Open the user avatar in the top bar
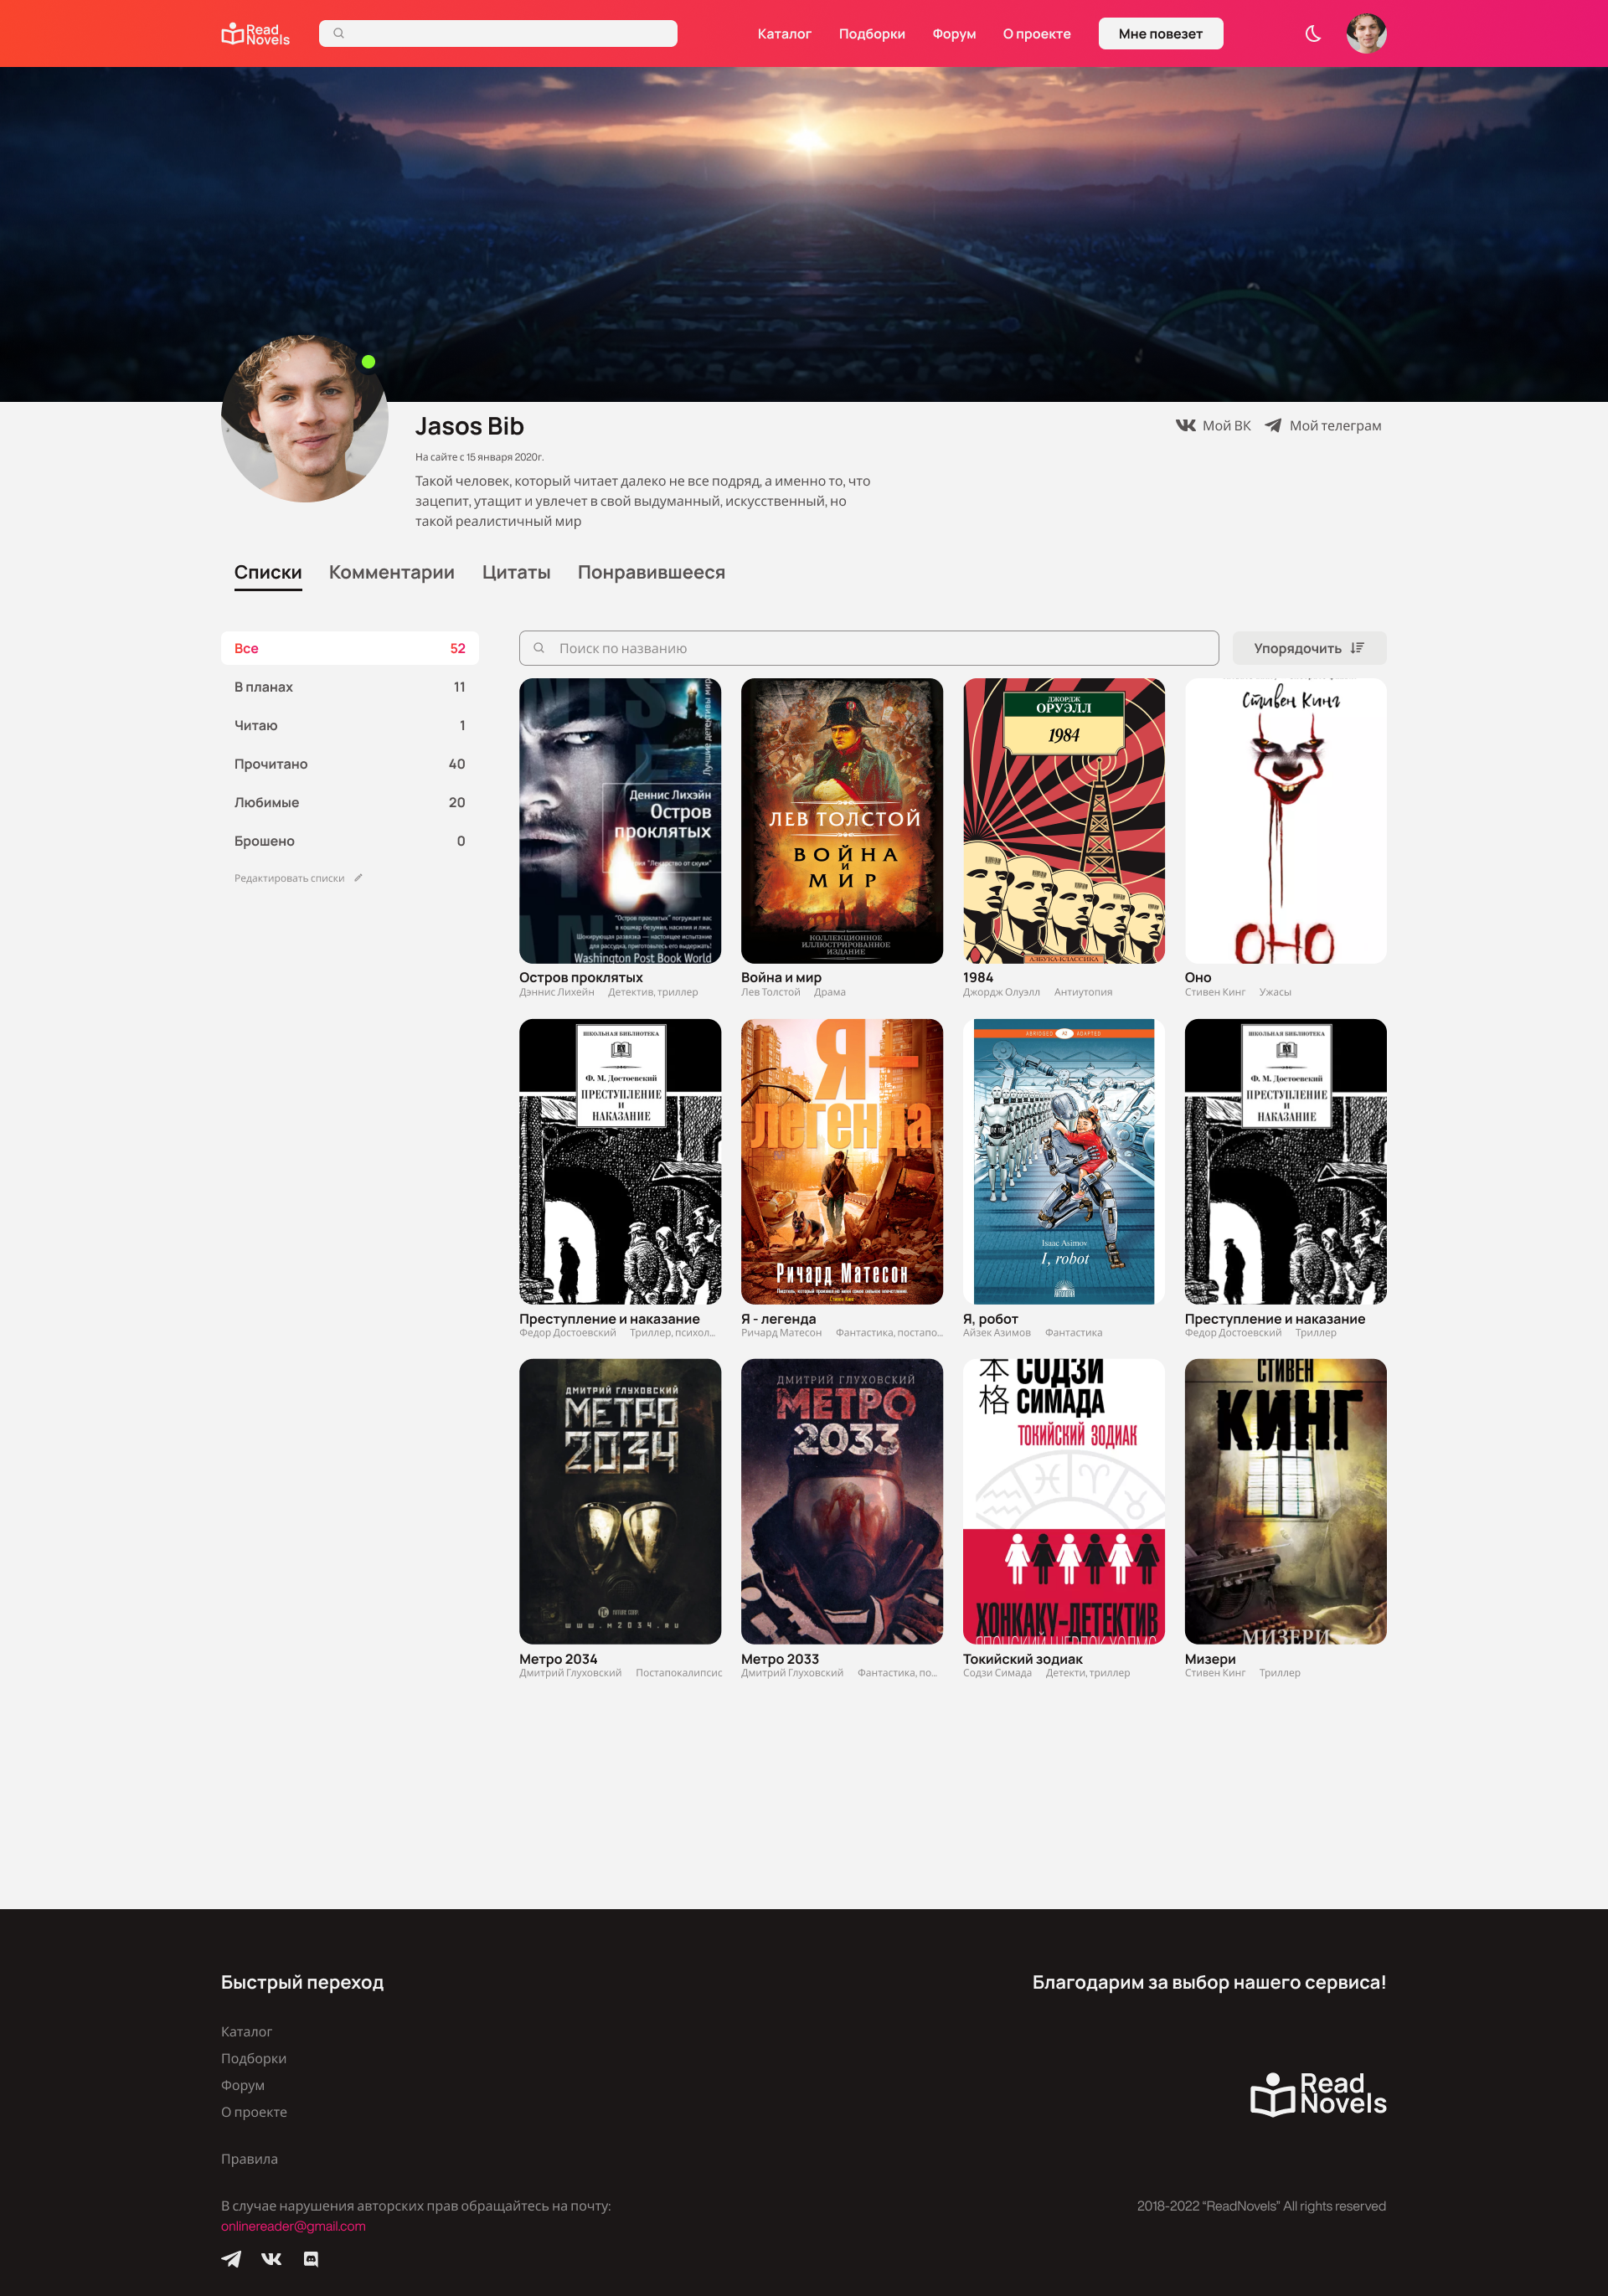 tap(1366, 33)
